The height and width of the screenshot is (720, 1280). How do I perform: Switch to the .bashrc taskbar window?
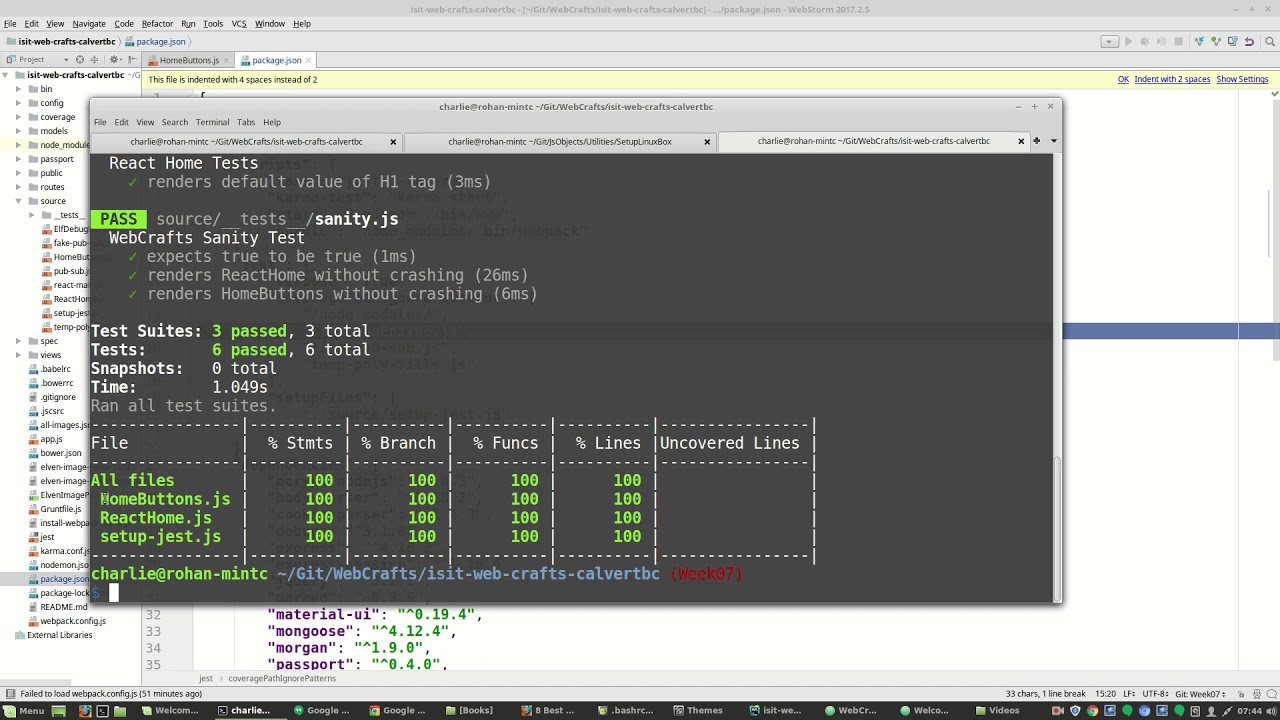625,711
